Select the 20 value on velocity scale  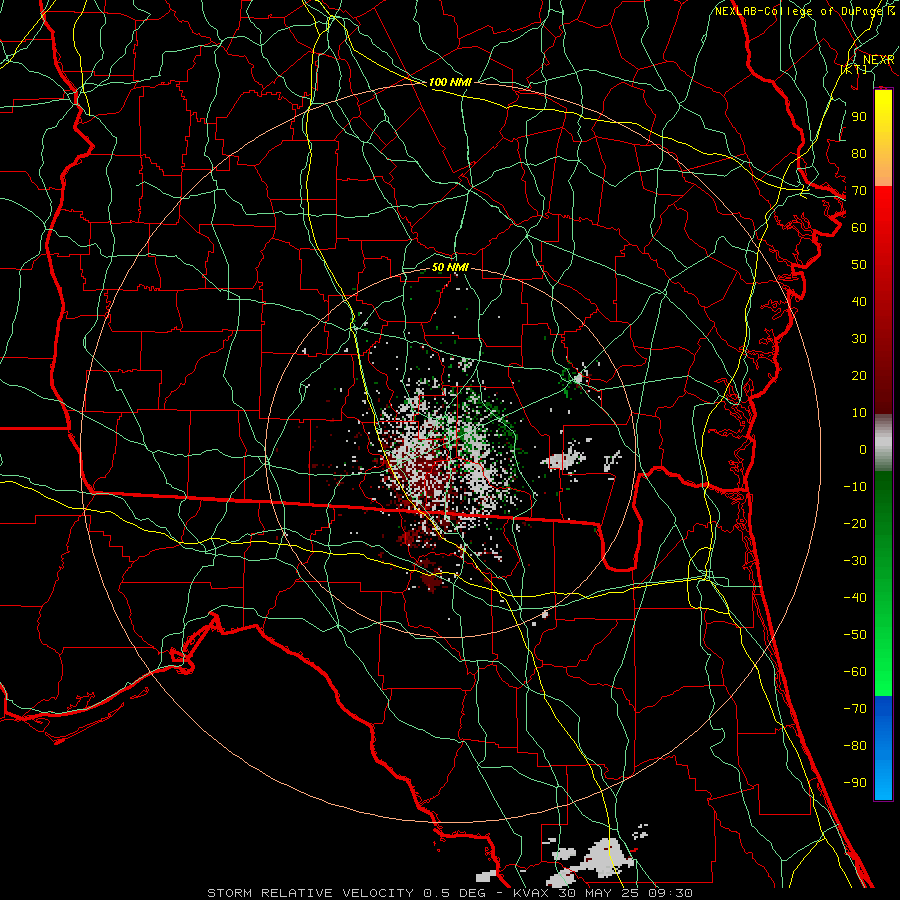point(859,376)
